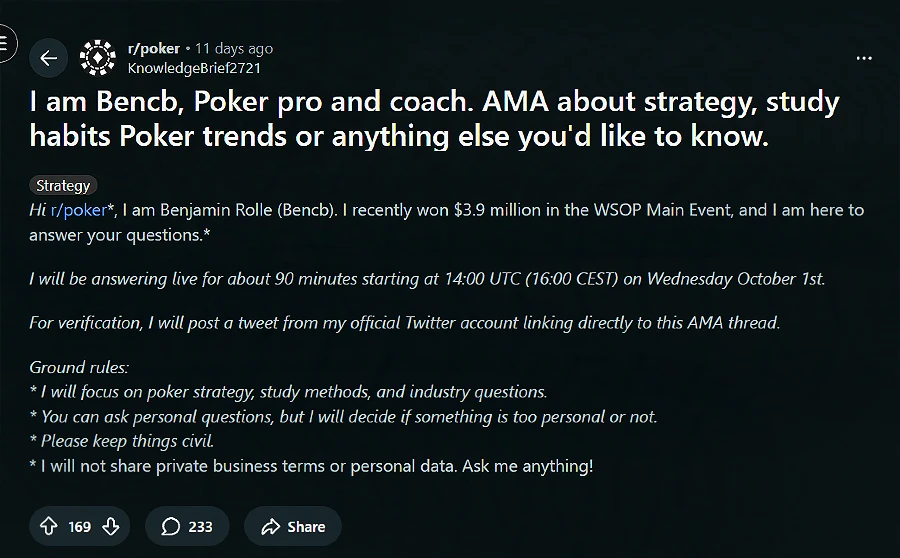This screenshot has height=558, width=900.
Task: Click the paragraph about answering live
Action: tap(427, 279)
